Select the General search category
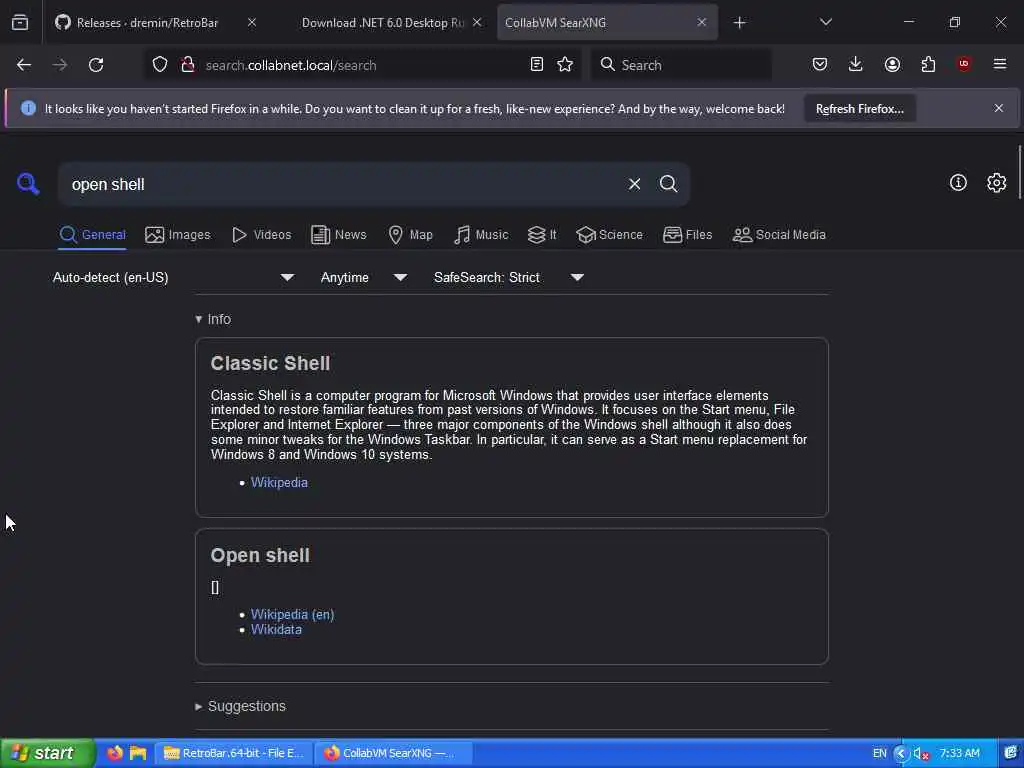The image size is (1024, 768). coord(93,234)
